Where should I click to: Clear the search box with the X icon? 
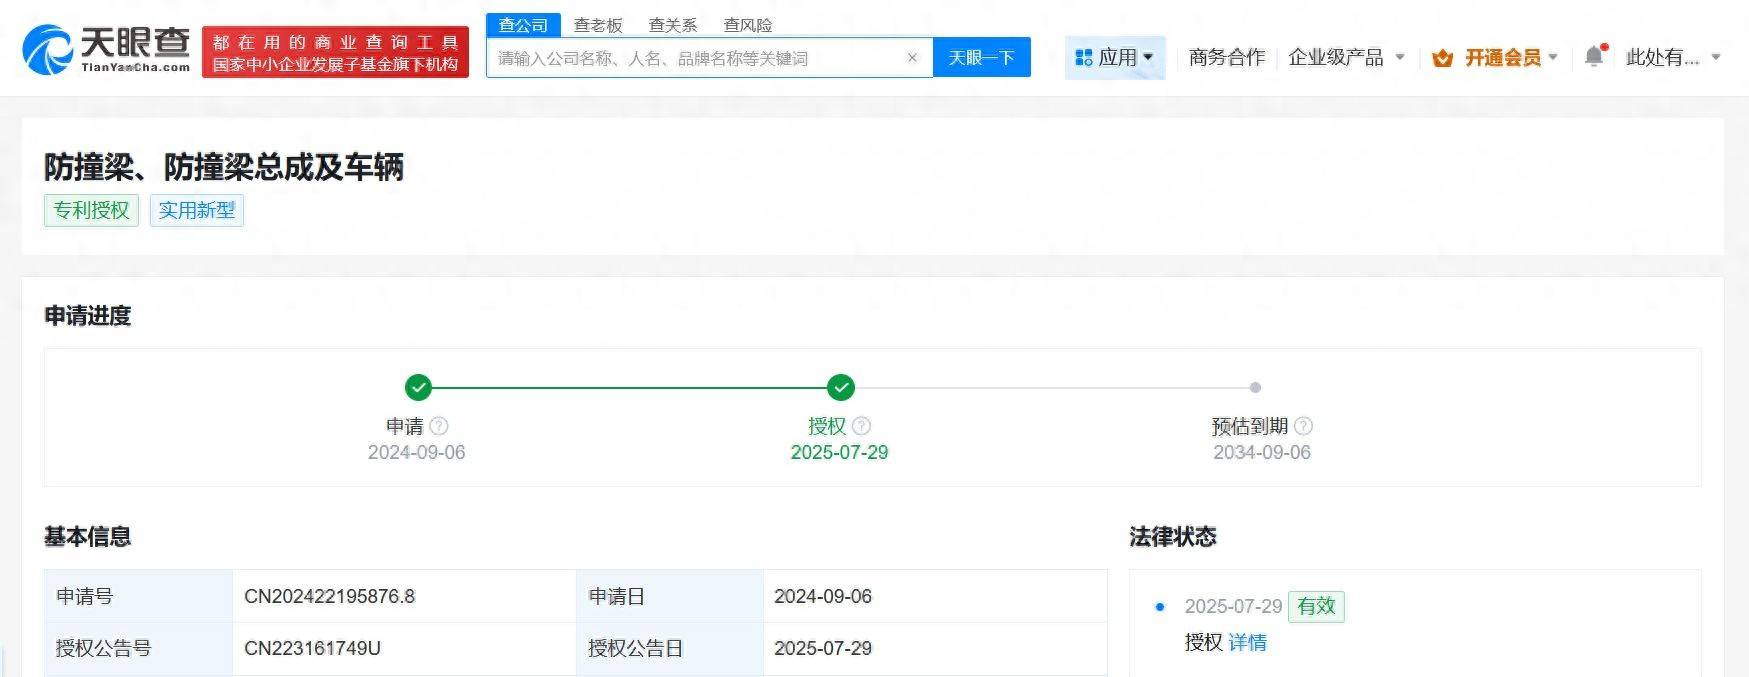912,58
